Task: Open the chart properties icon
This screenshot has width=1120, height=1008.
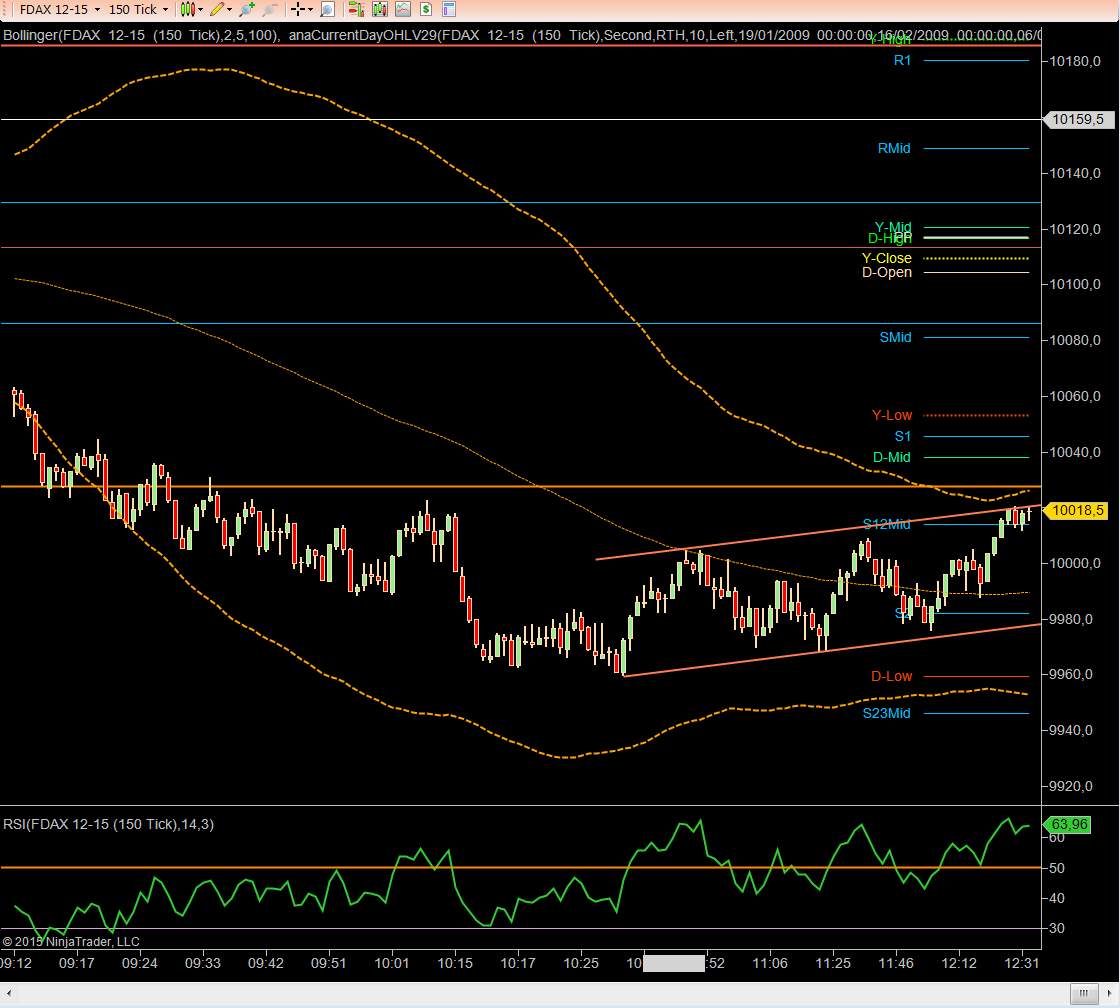Action: (449, 9)
